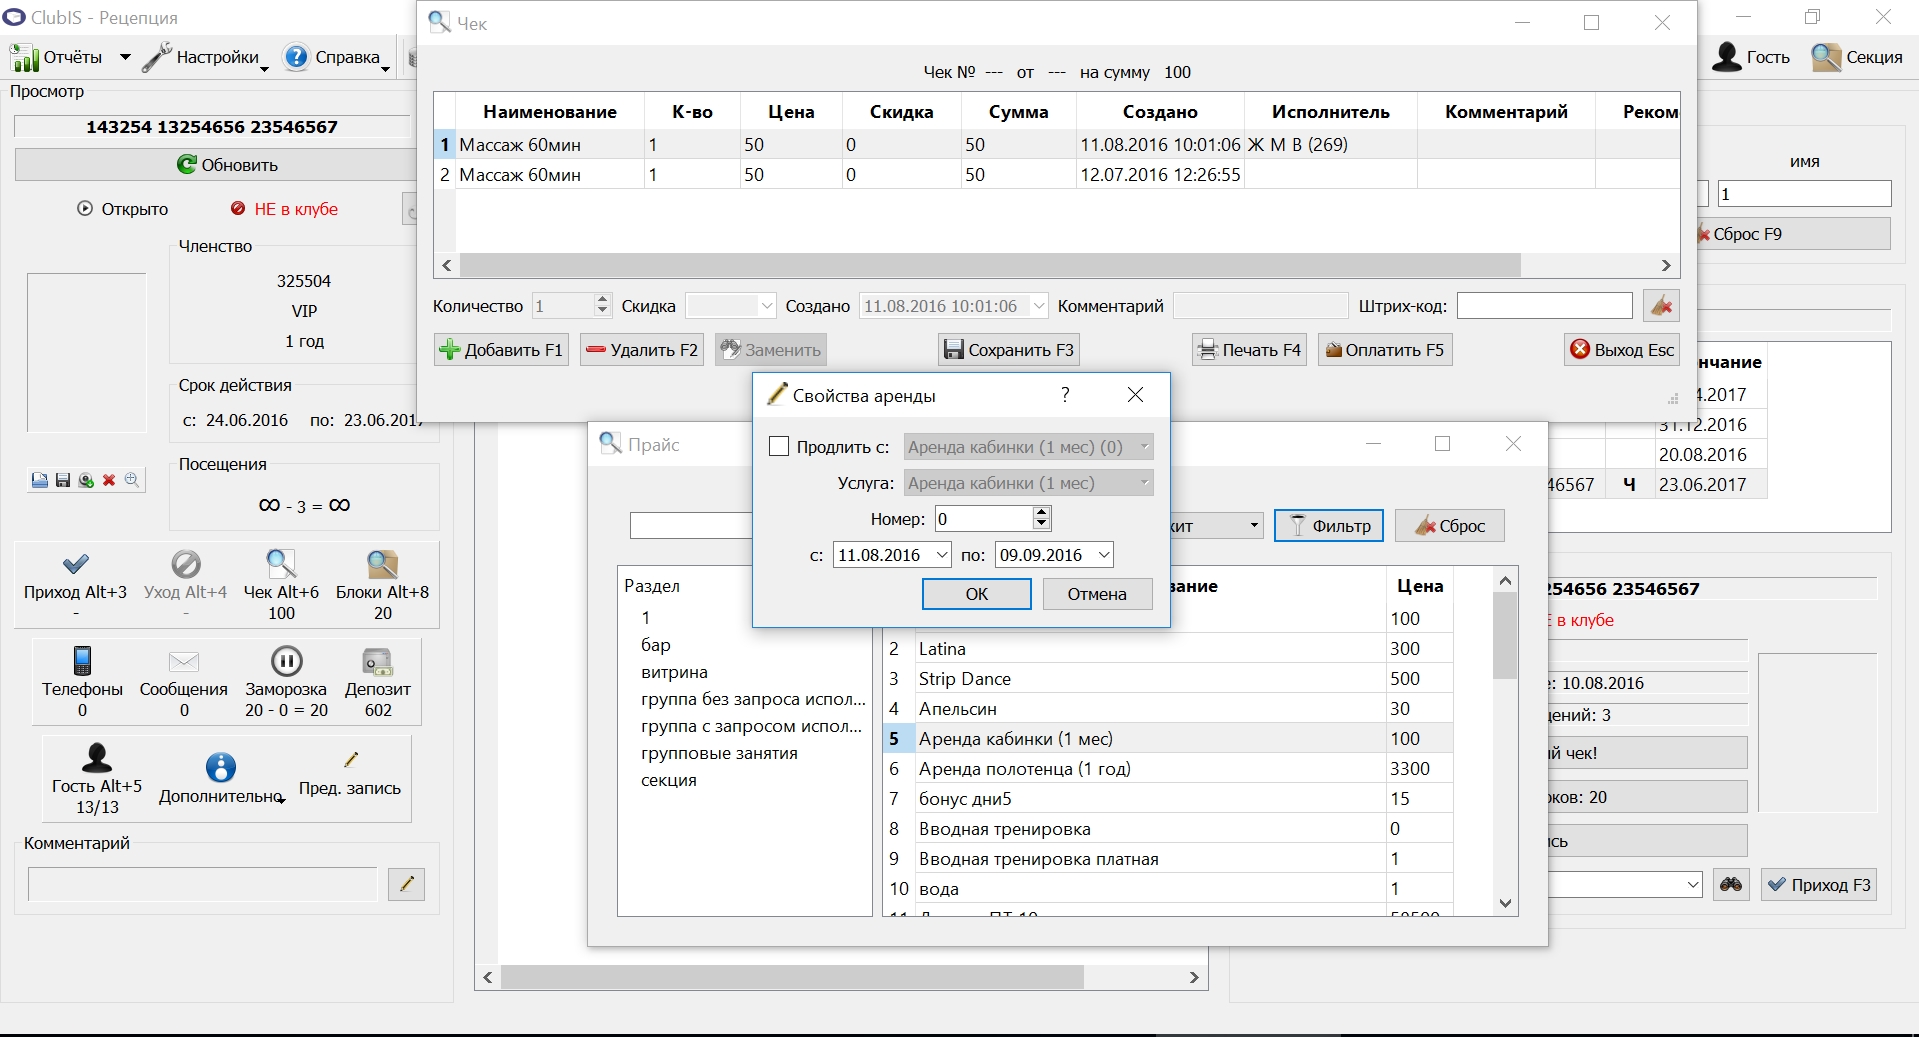Open the Настройки menu

[206, 57]
